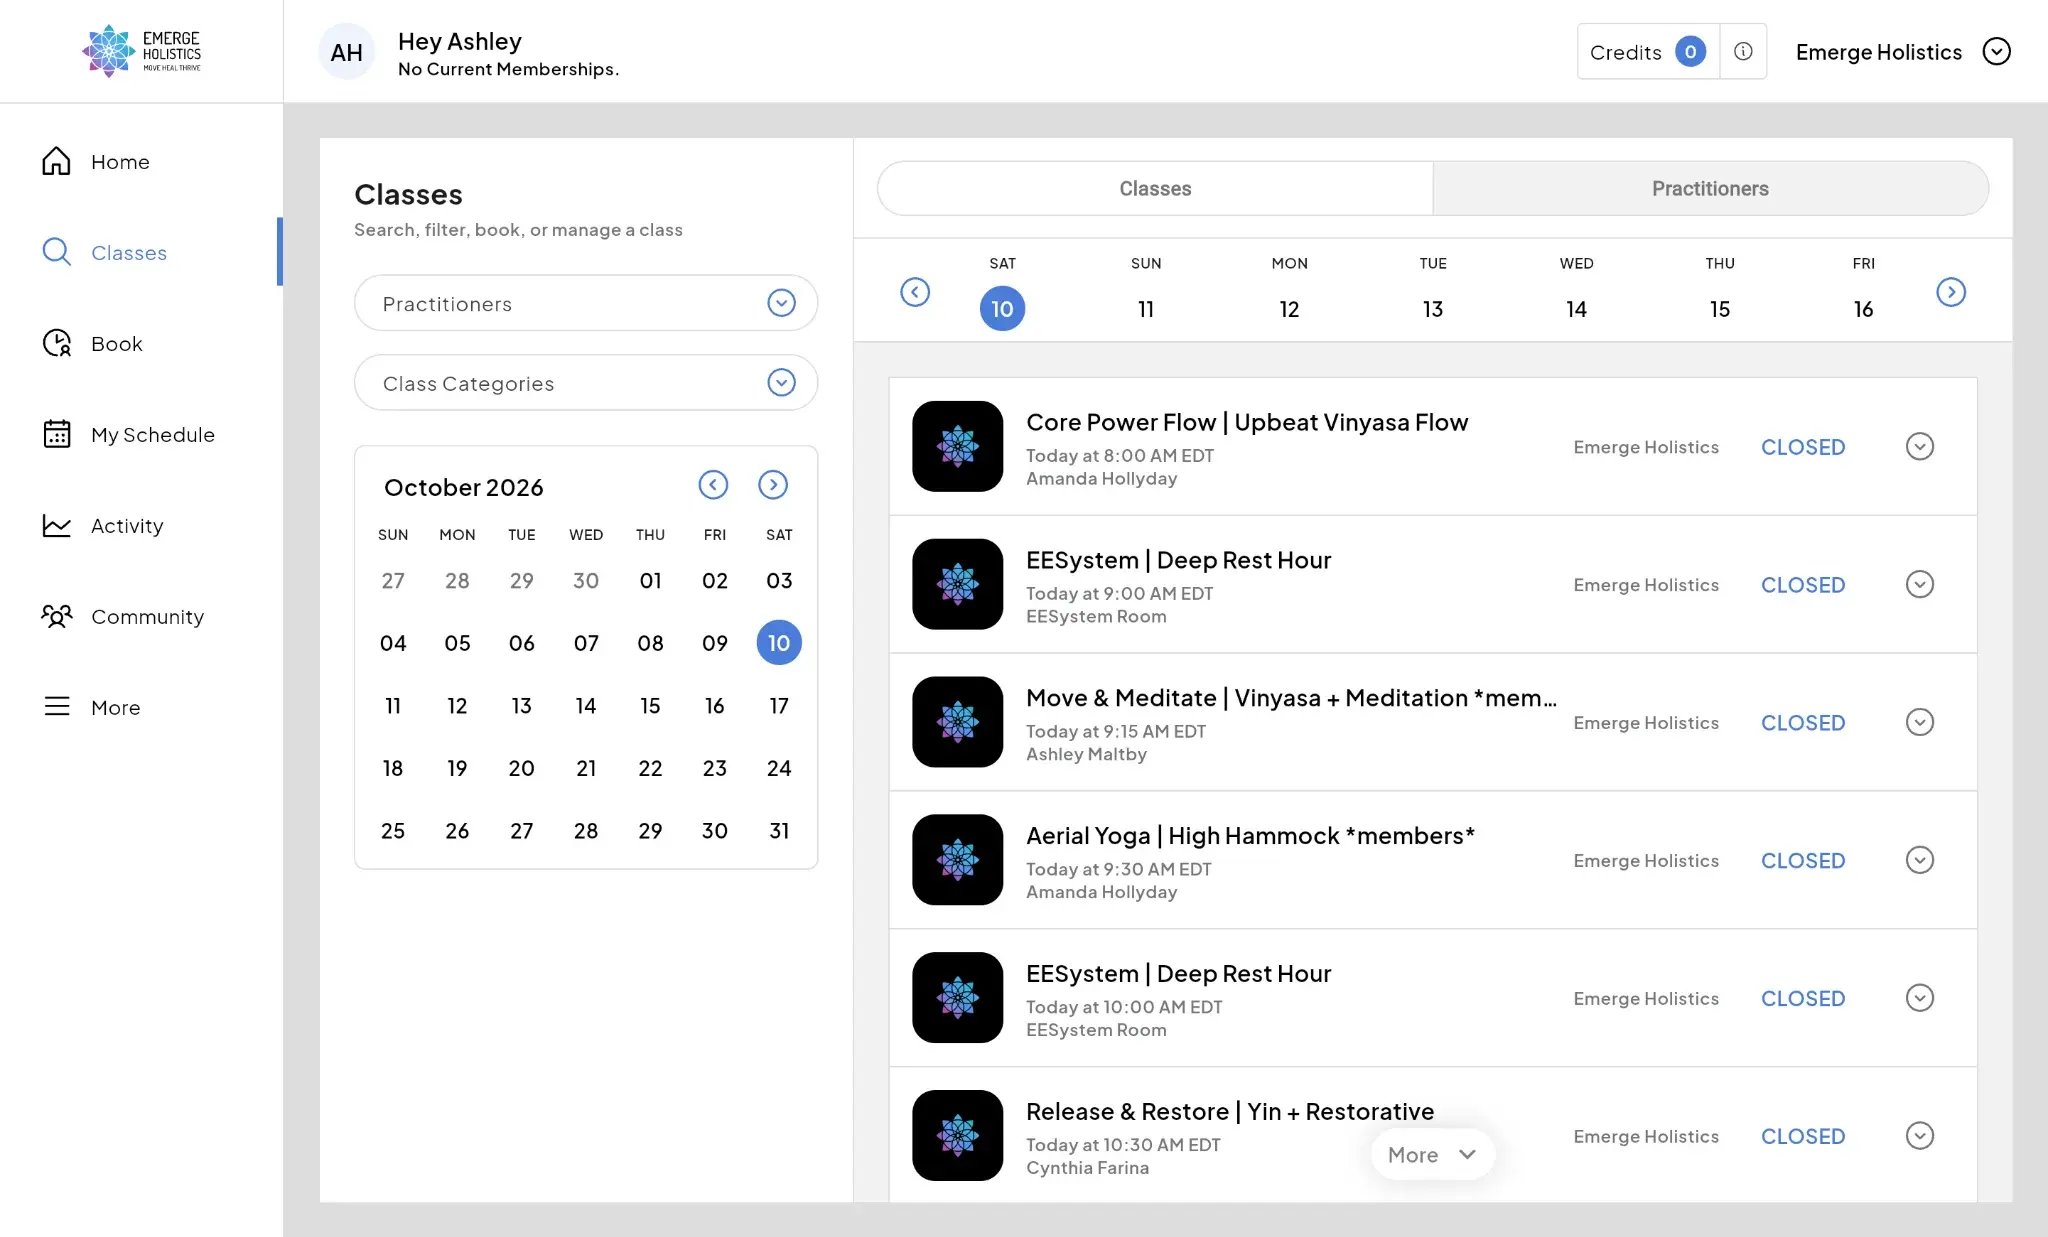The image size is (2048, 1237).
Task: Select October 05 in month calendar
Action: [x=457, y=643]
